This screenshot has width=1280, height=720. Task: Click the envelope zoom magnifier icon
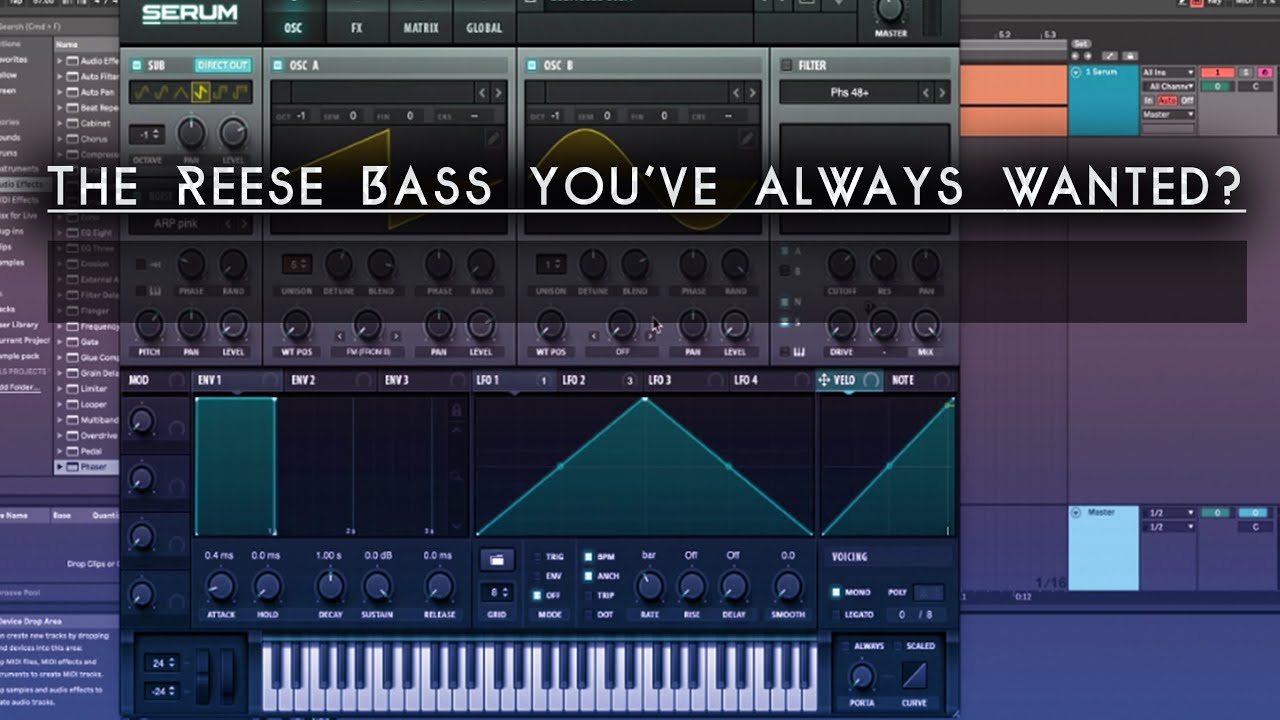(x=456, y=476)
